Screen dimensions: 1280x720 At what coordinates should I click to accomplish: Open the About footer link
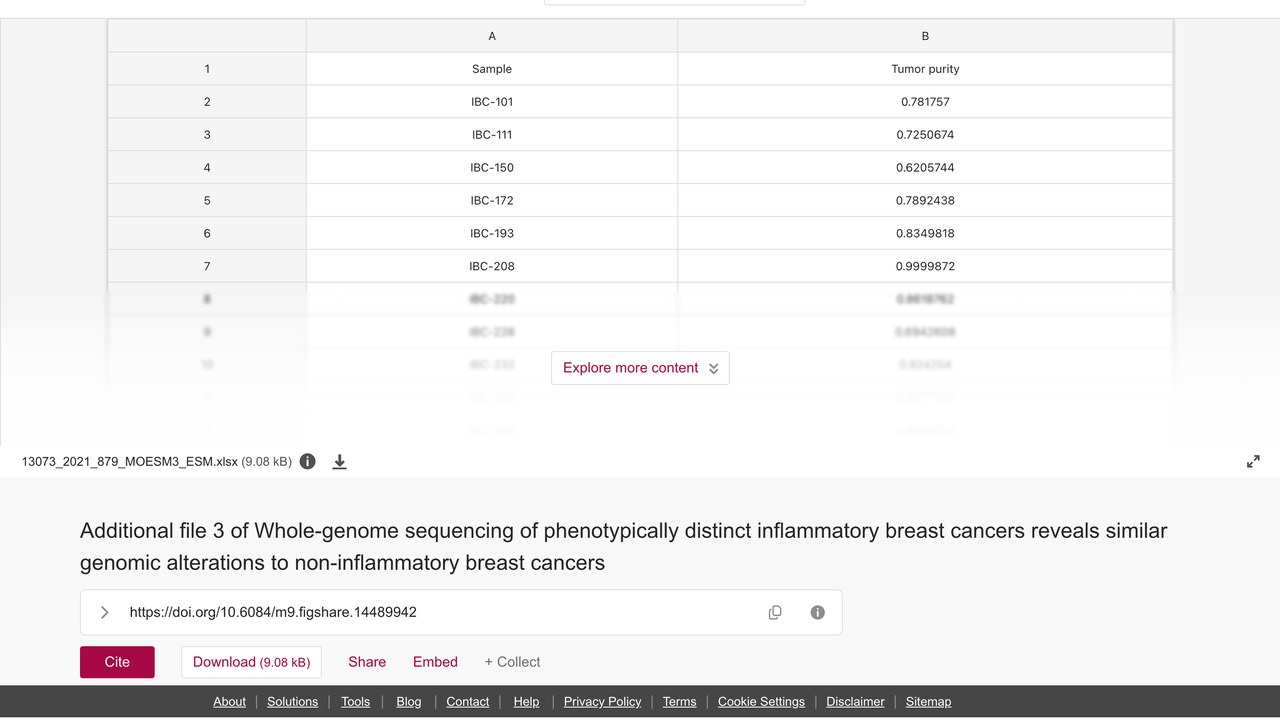pyautogui.click(x=229, y=702)
